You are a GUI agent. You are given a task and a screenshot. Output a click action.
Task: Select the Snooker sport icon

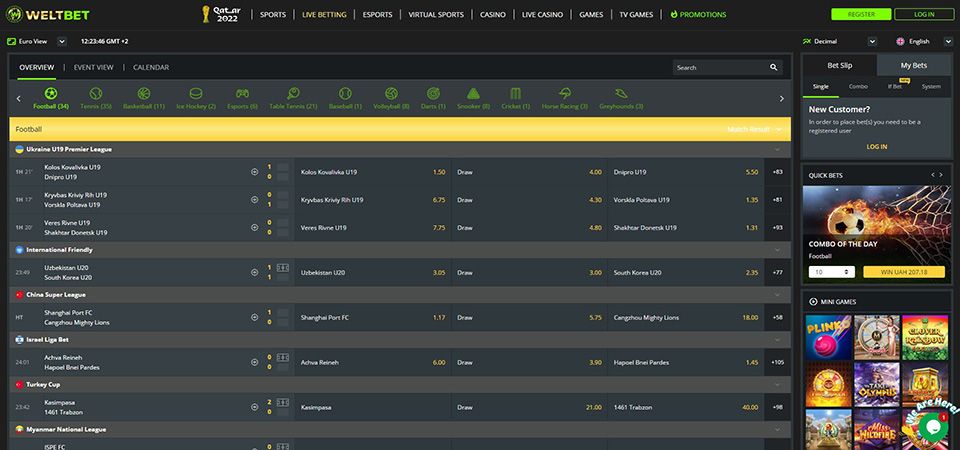click(x=473, y=94)
